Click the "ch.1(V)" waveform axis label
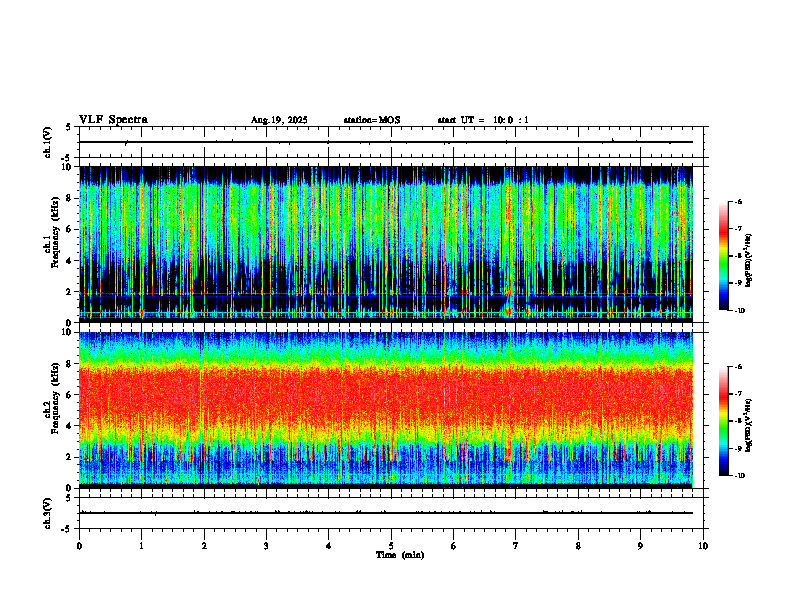 tap(48, 142)
